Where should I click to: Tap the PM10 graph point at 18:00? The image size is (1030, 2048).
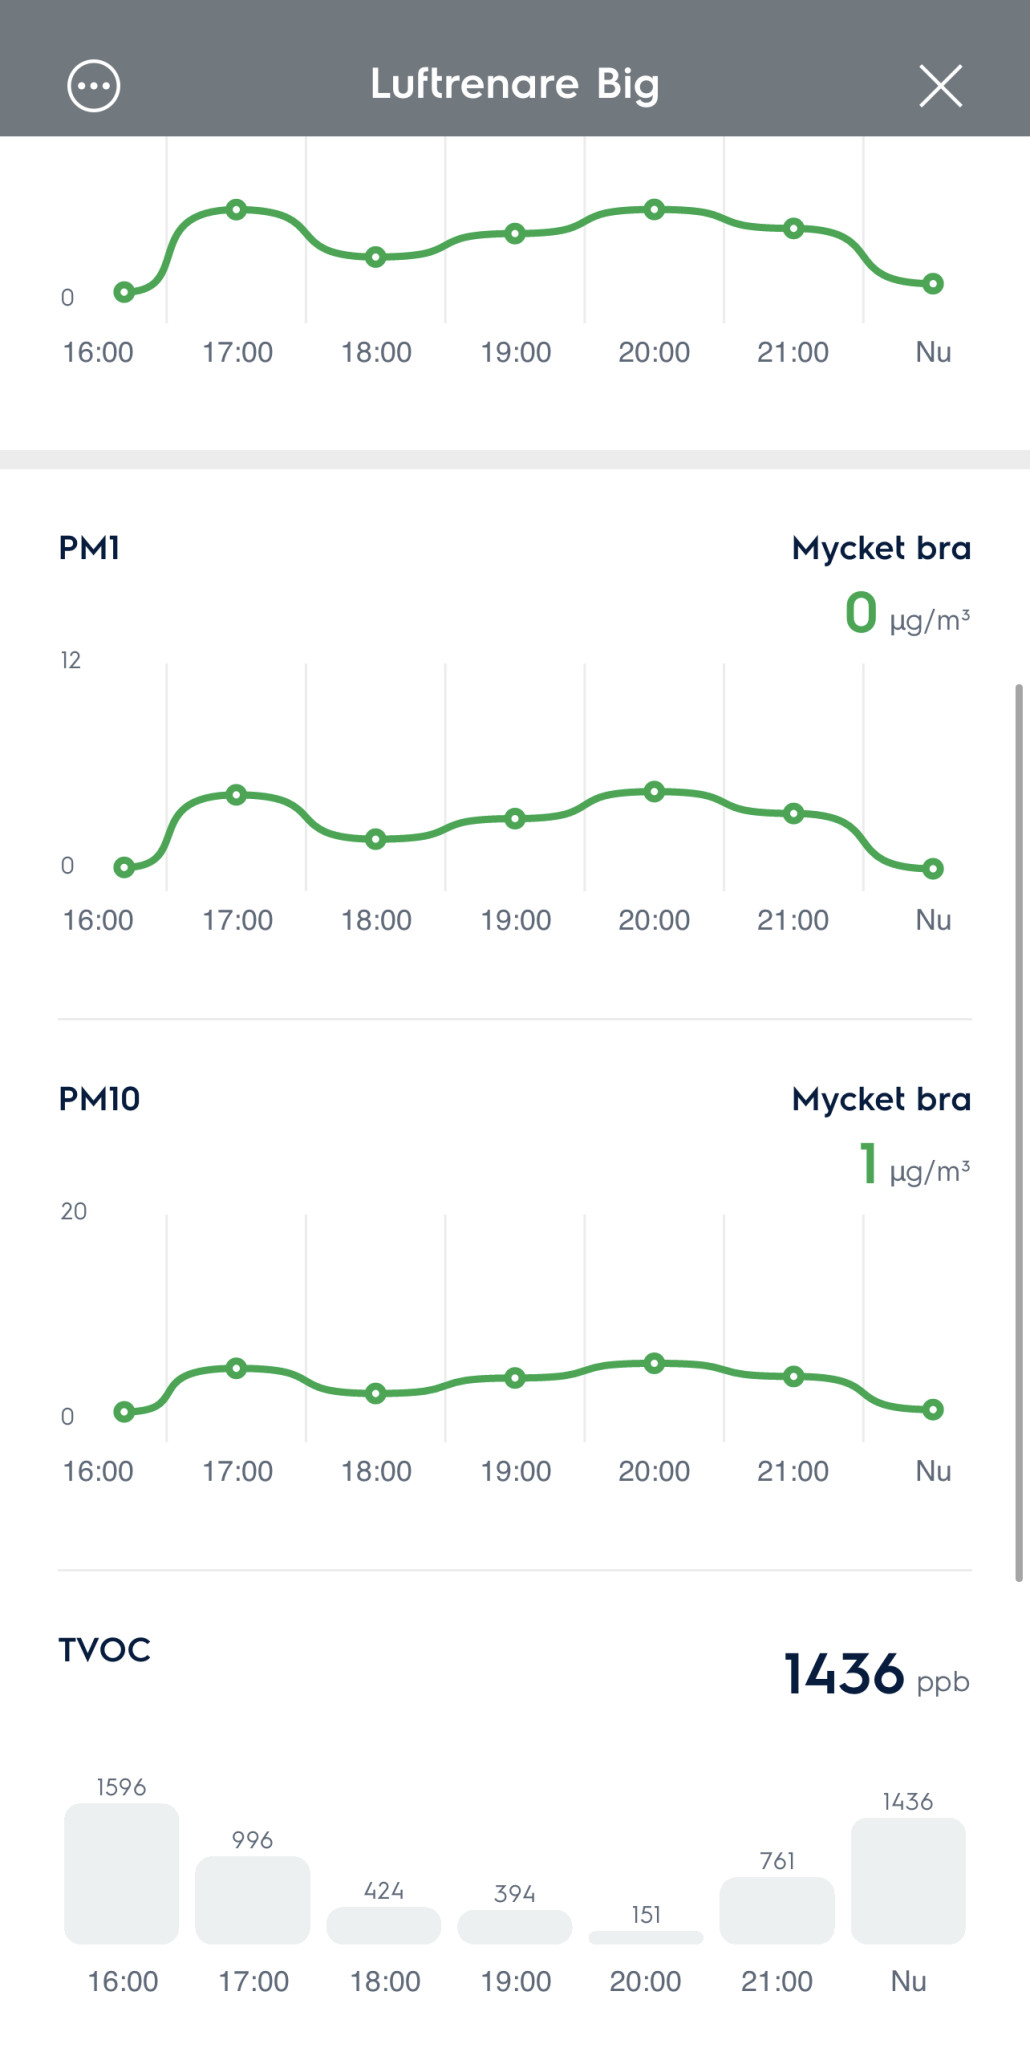click(376, 1394)
